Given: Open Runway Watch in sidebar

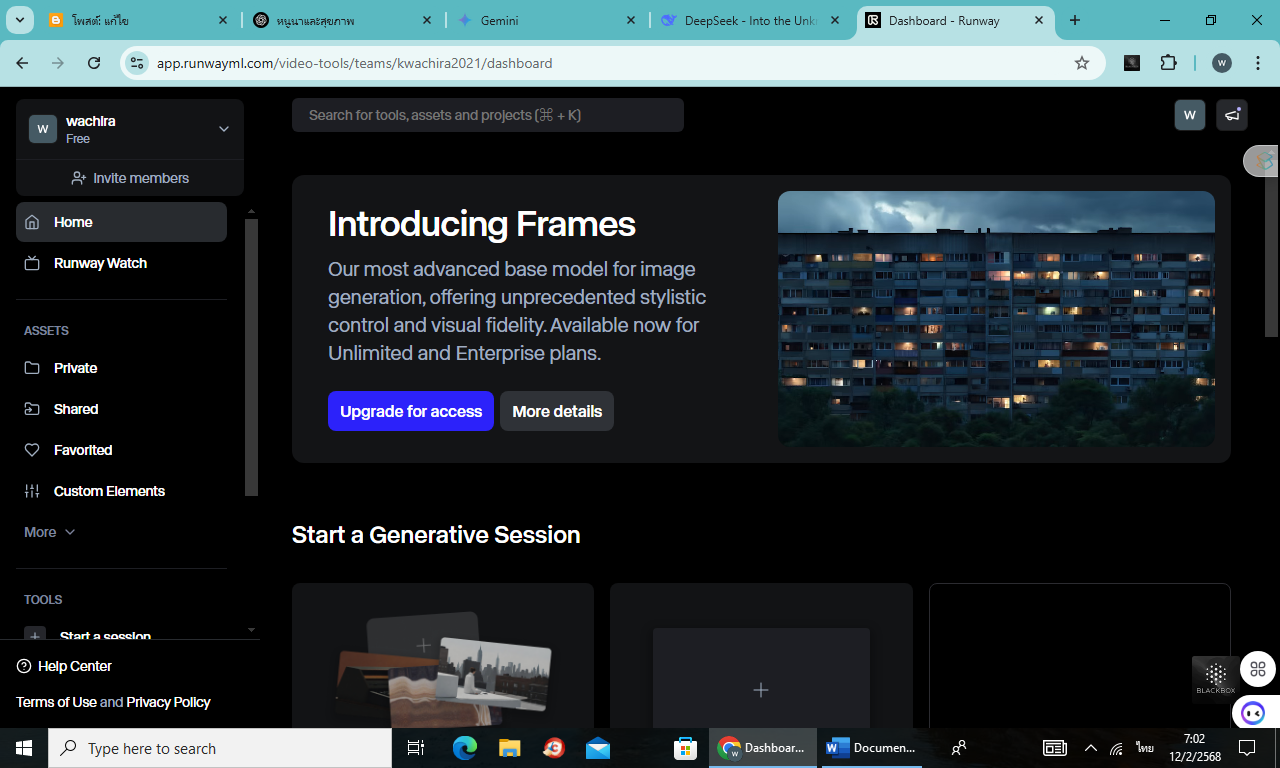Looking at the screenshot, I should point(121,263).
